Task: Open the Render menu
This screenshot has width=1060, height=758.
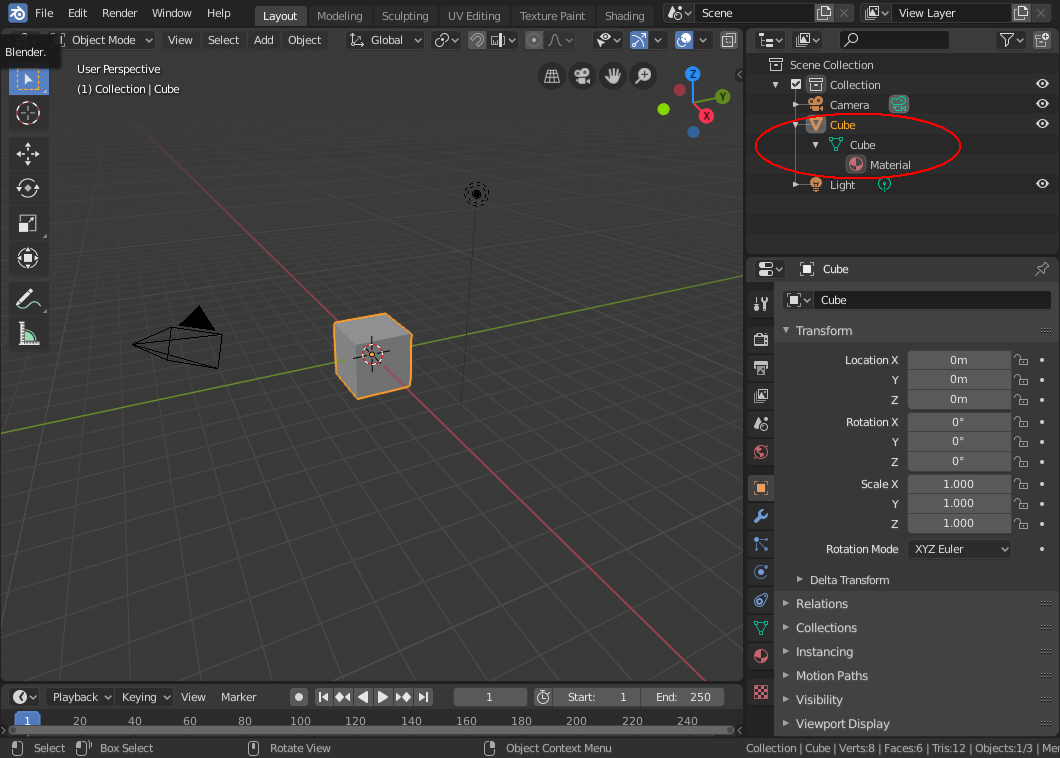Action: (120, 13)
